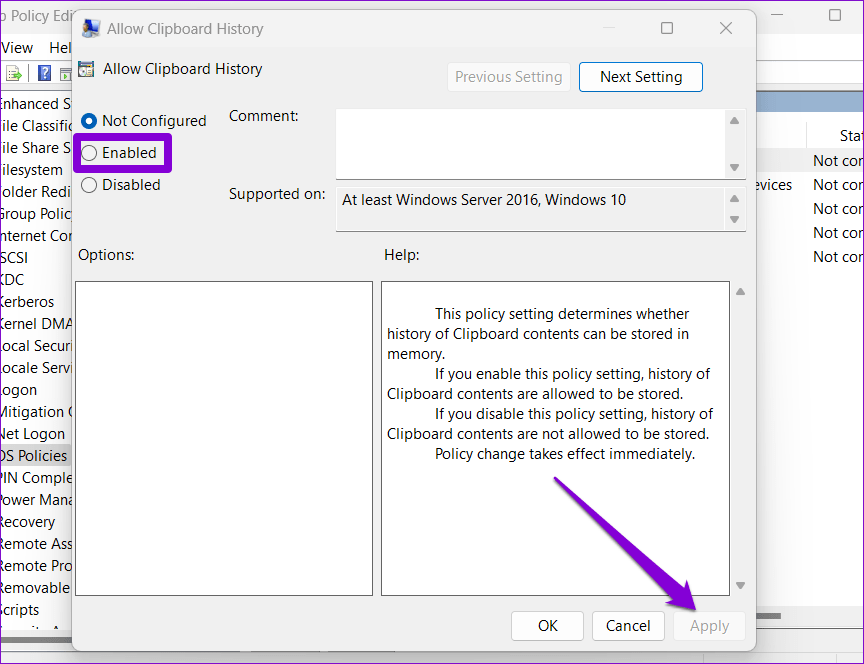Click the Help panel scroll-down arrow
The image size is (864, 664).
click(740, 586)
